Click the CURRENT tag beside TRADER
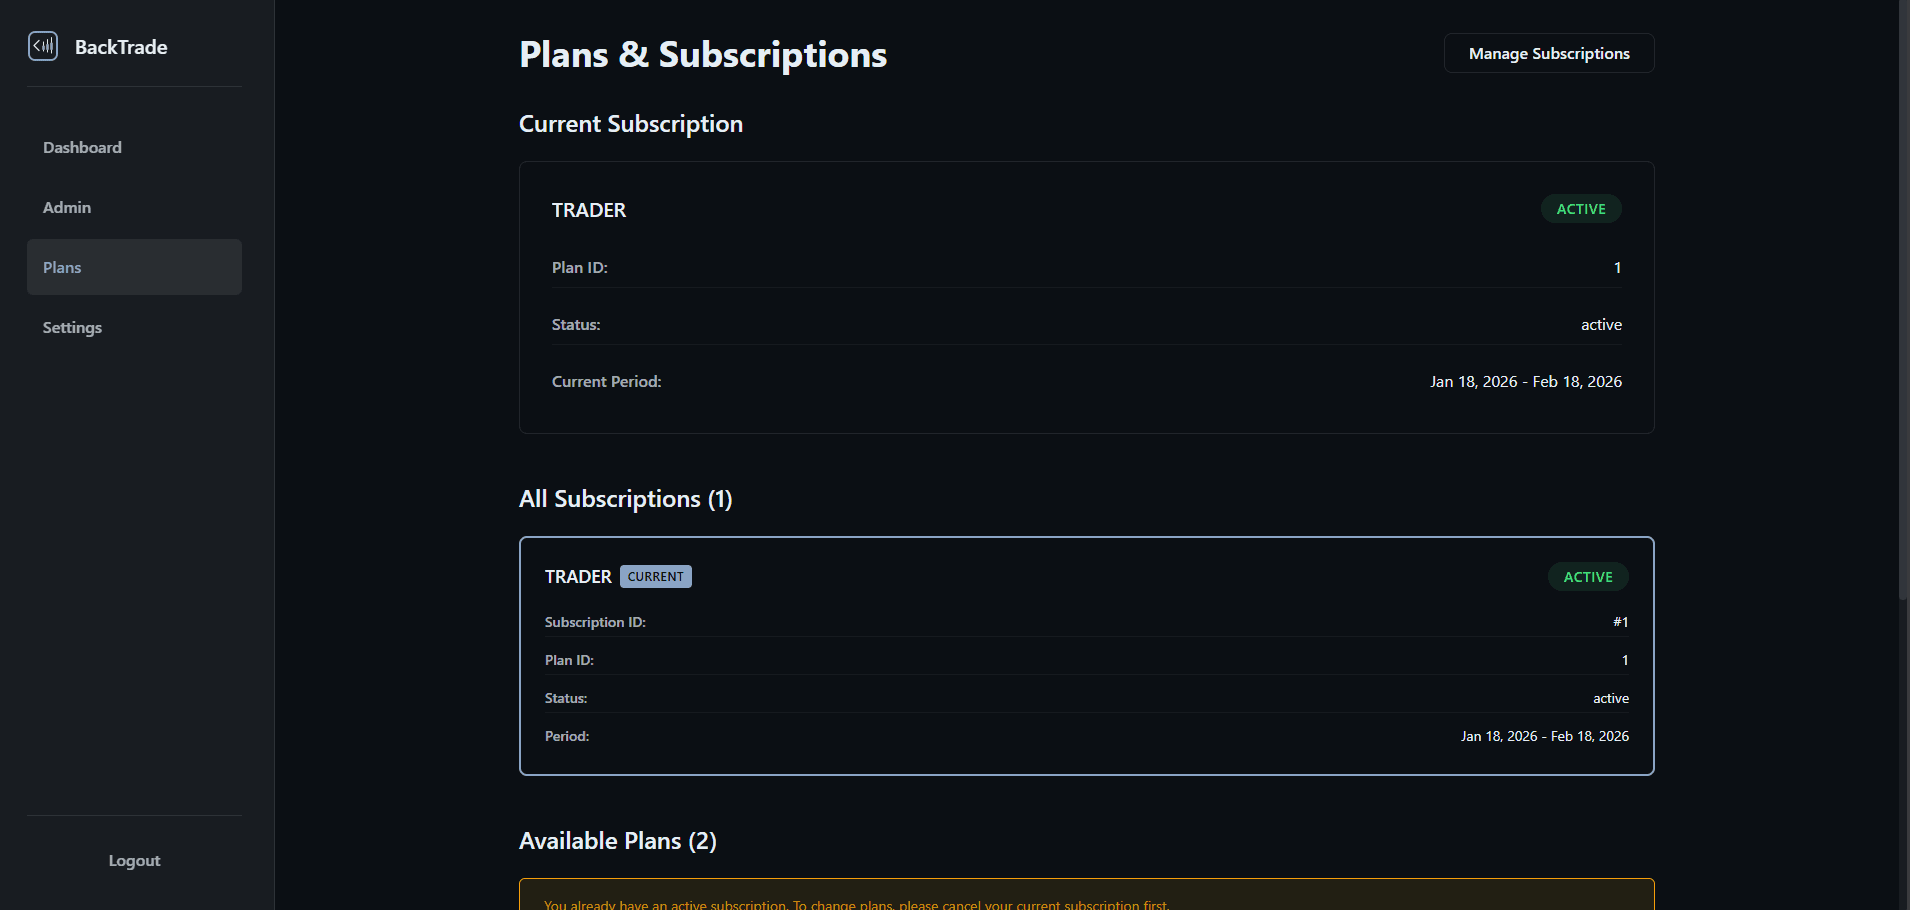The image size is (1910, 910). click(655, 577)
